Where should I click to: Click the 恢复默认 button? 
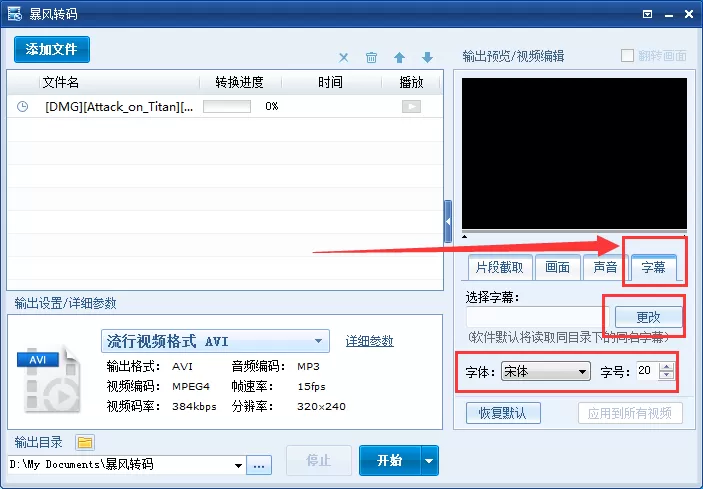coord(503,413)
